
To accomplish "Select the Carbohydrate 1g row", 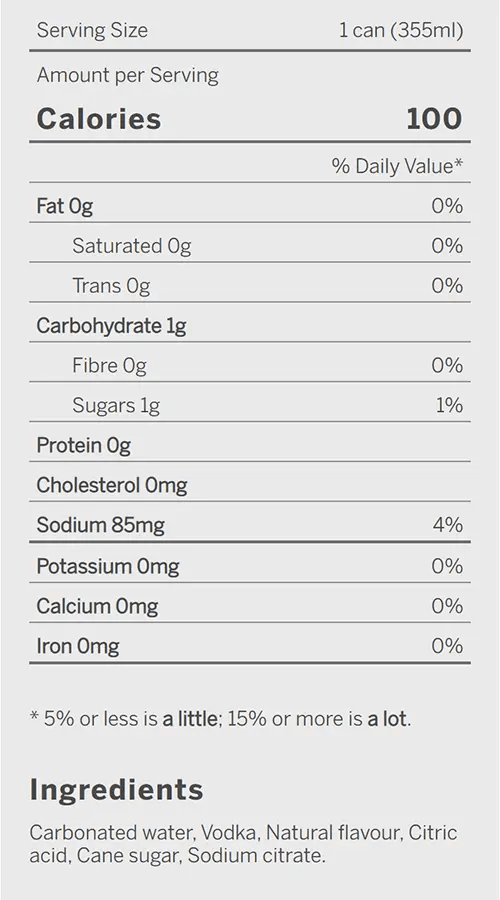I will pyautogui.click(x=250, y=323).
